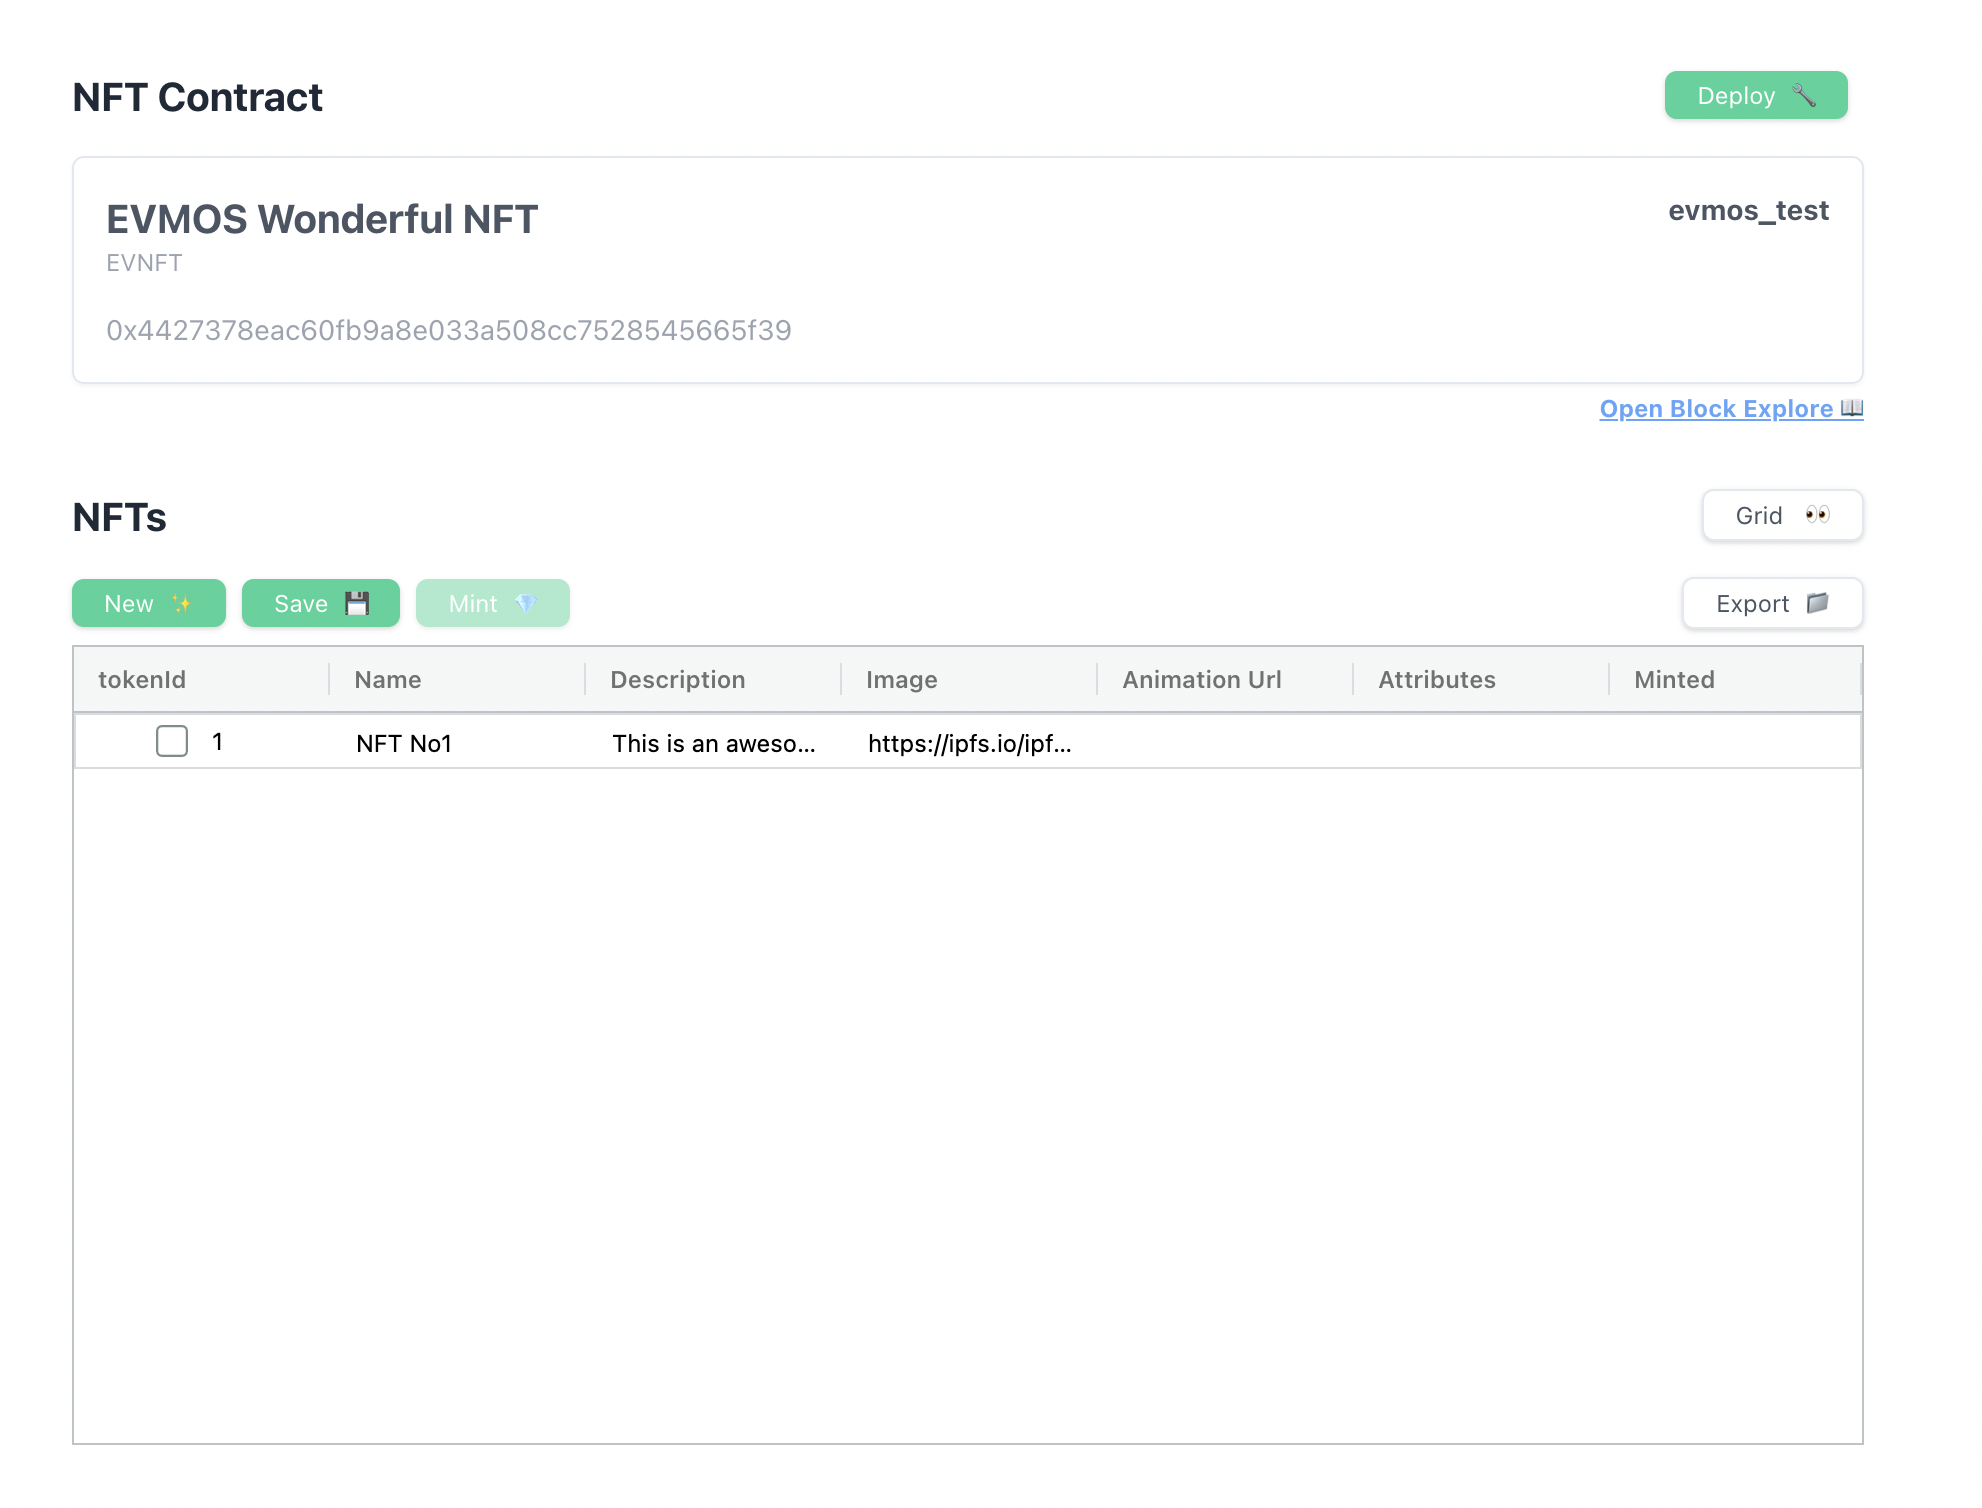This screenshot has height=1508, width=1982.
Task: Click the Minted column header
Action: 1675,680
